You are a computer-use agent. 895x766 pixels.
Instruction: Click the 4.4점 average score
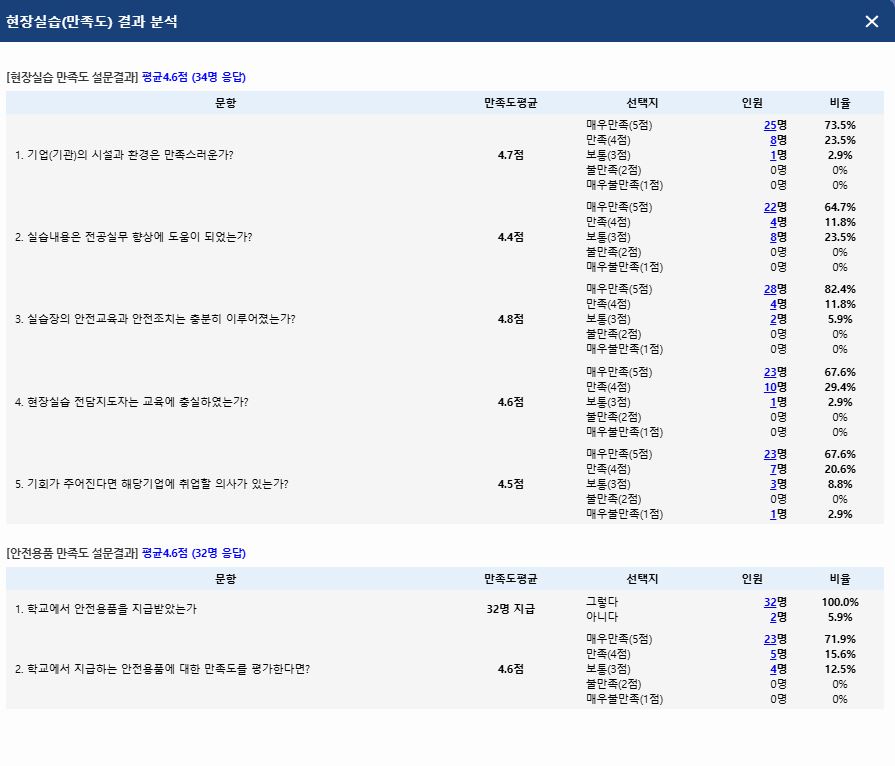(x=510, y=237)
